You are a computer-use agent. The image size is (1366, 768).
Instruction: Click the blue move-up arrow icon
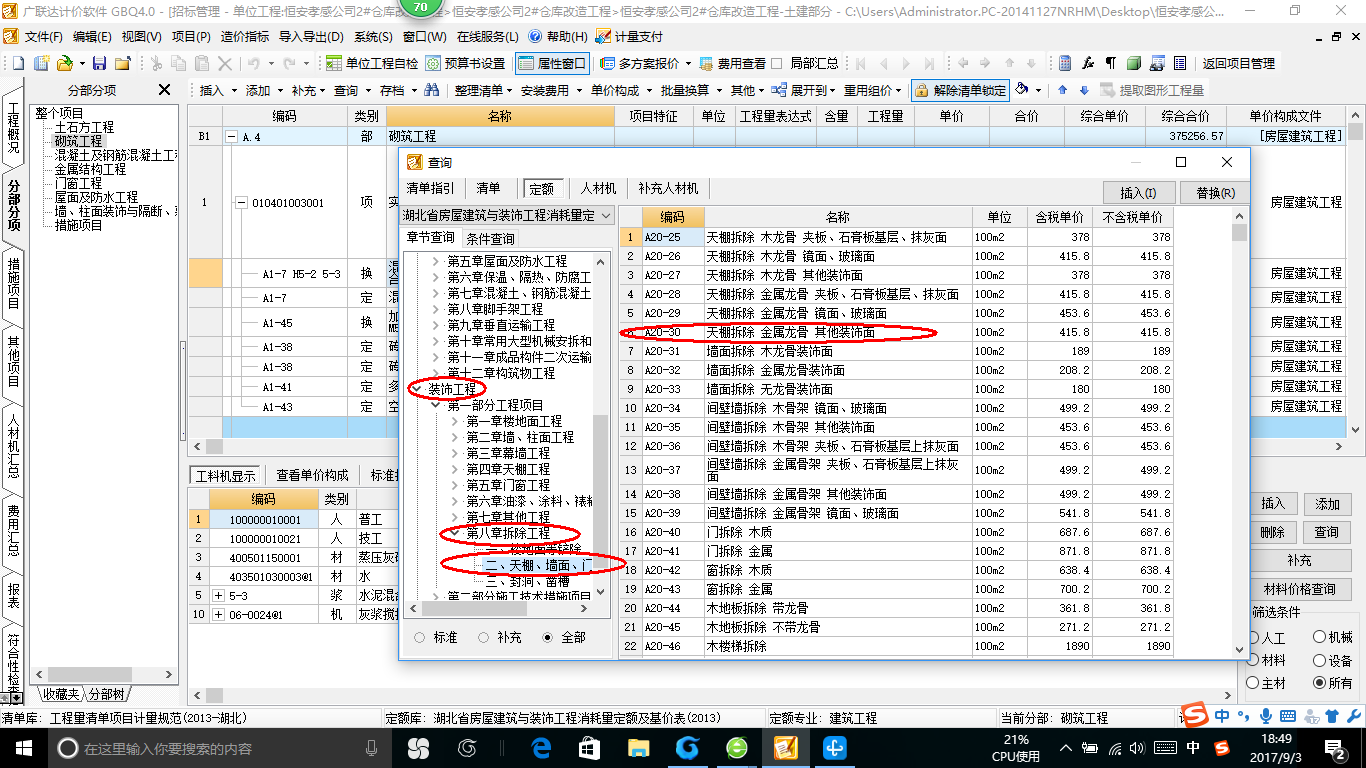(1062, 90)
